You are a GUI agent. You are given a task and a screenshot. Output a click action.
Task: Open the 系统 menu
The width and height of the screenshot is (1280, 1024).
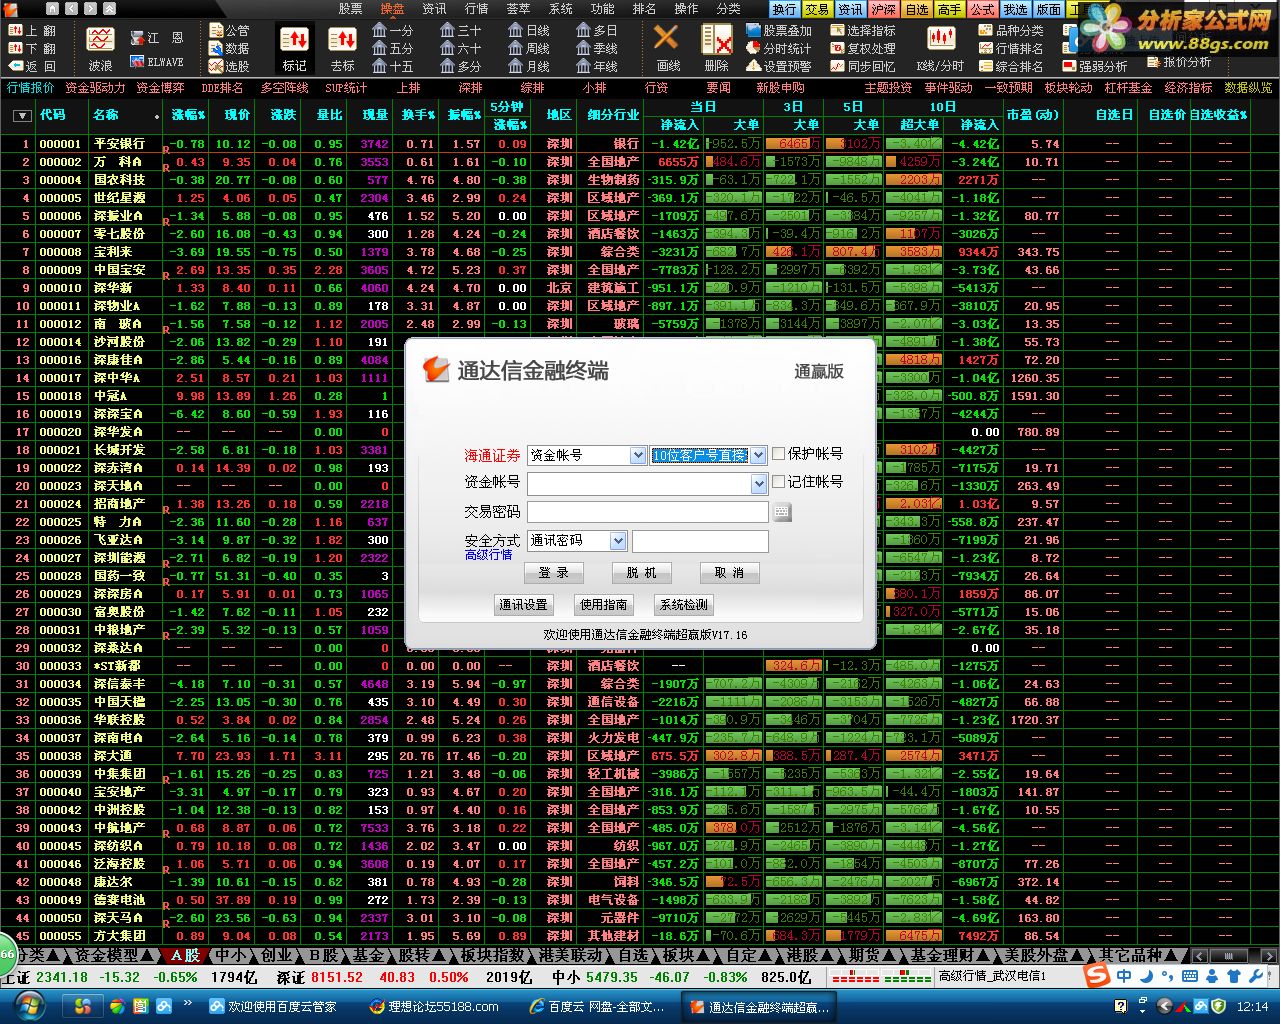560,8
